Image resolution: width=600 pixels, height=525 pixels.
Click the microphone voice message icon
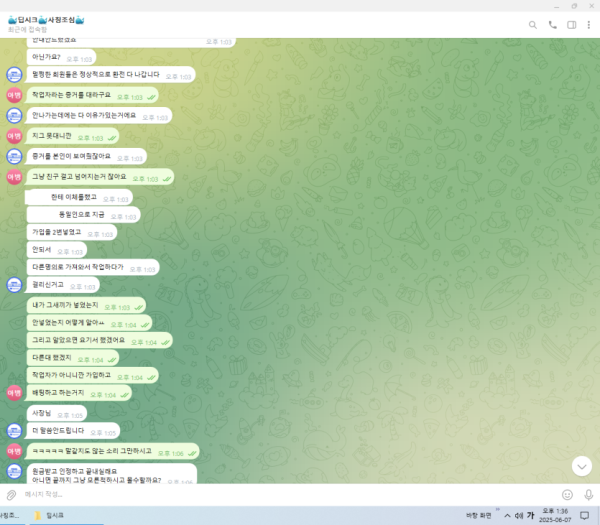click(x=589, y=495)
